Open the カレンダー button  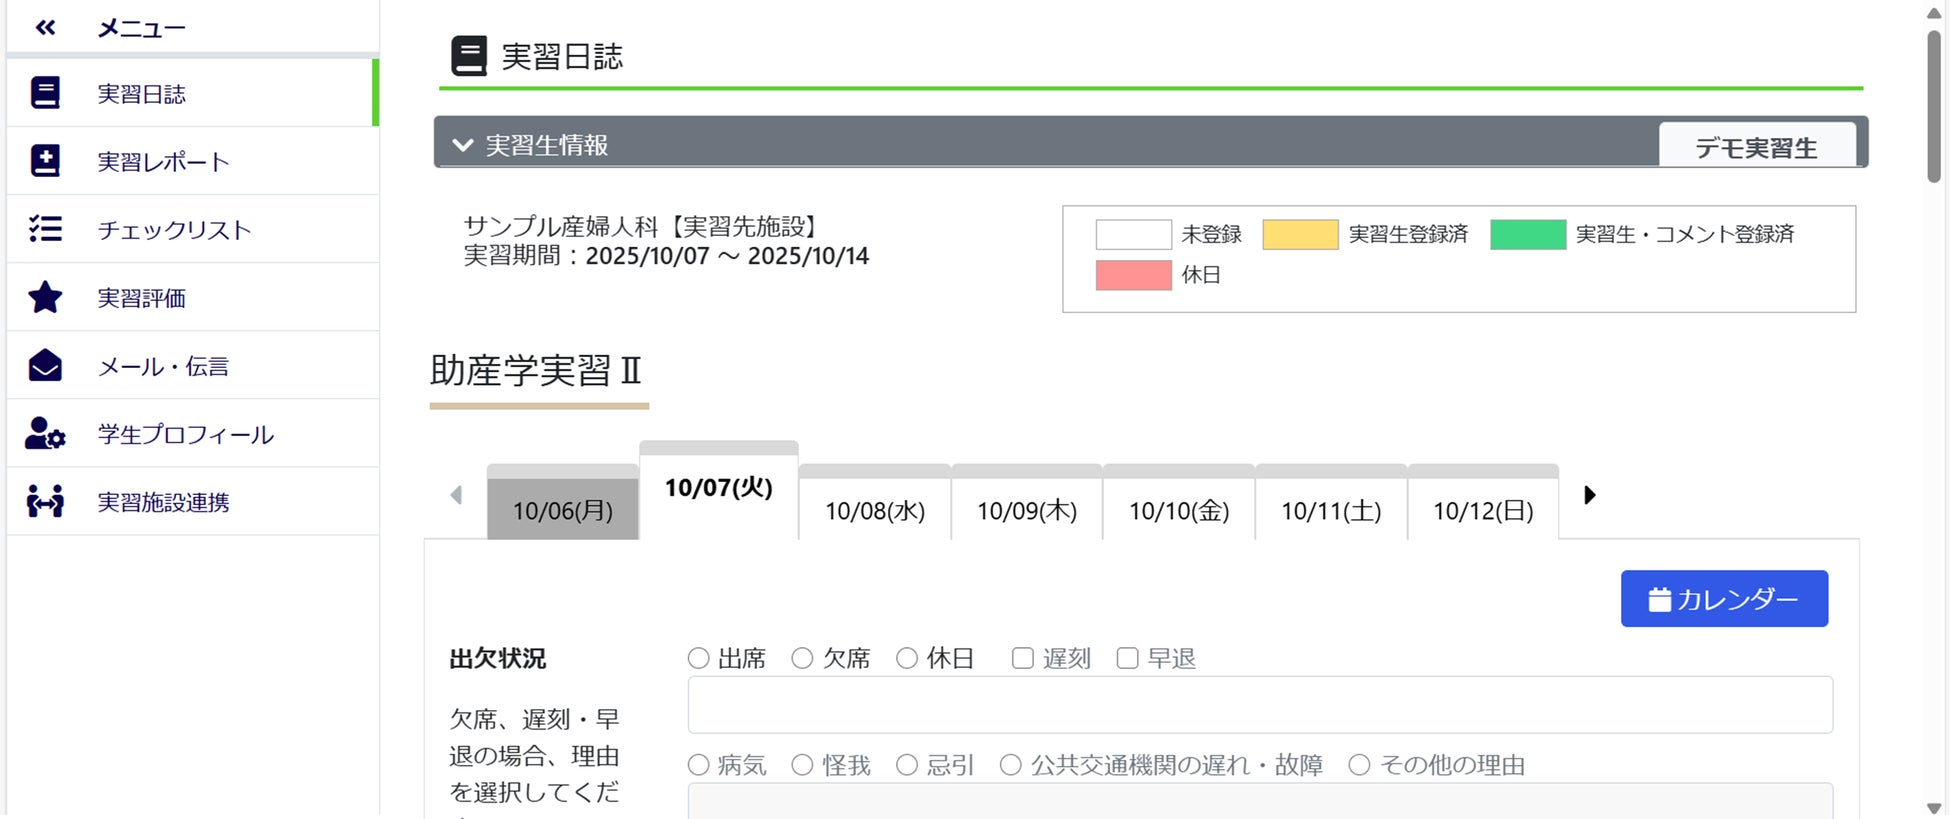[1724, 599]
